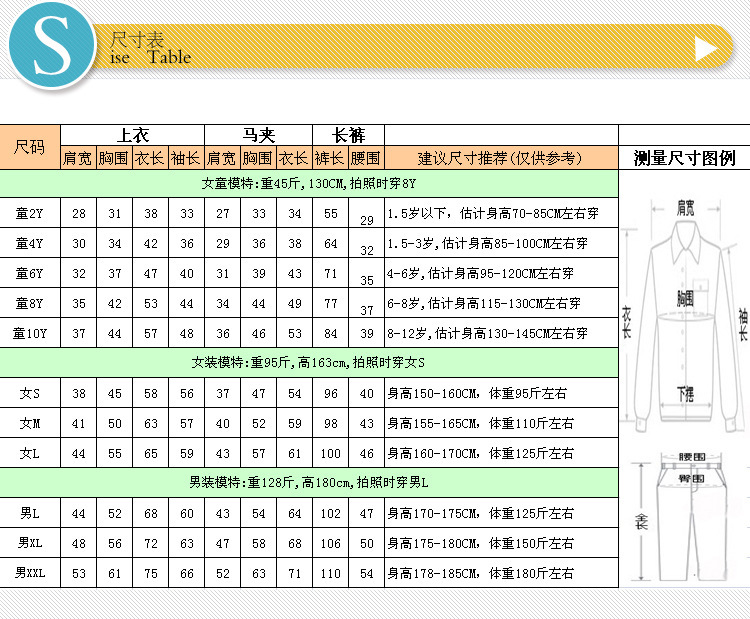Viewport: 750px width, 619px height.
Task: Select the 童10Y size row label
Action: [30, 332]
